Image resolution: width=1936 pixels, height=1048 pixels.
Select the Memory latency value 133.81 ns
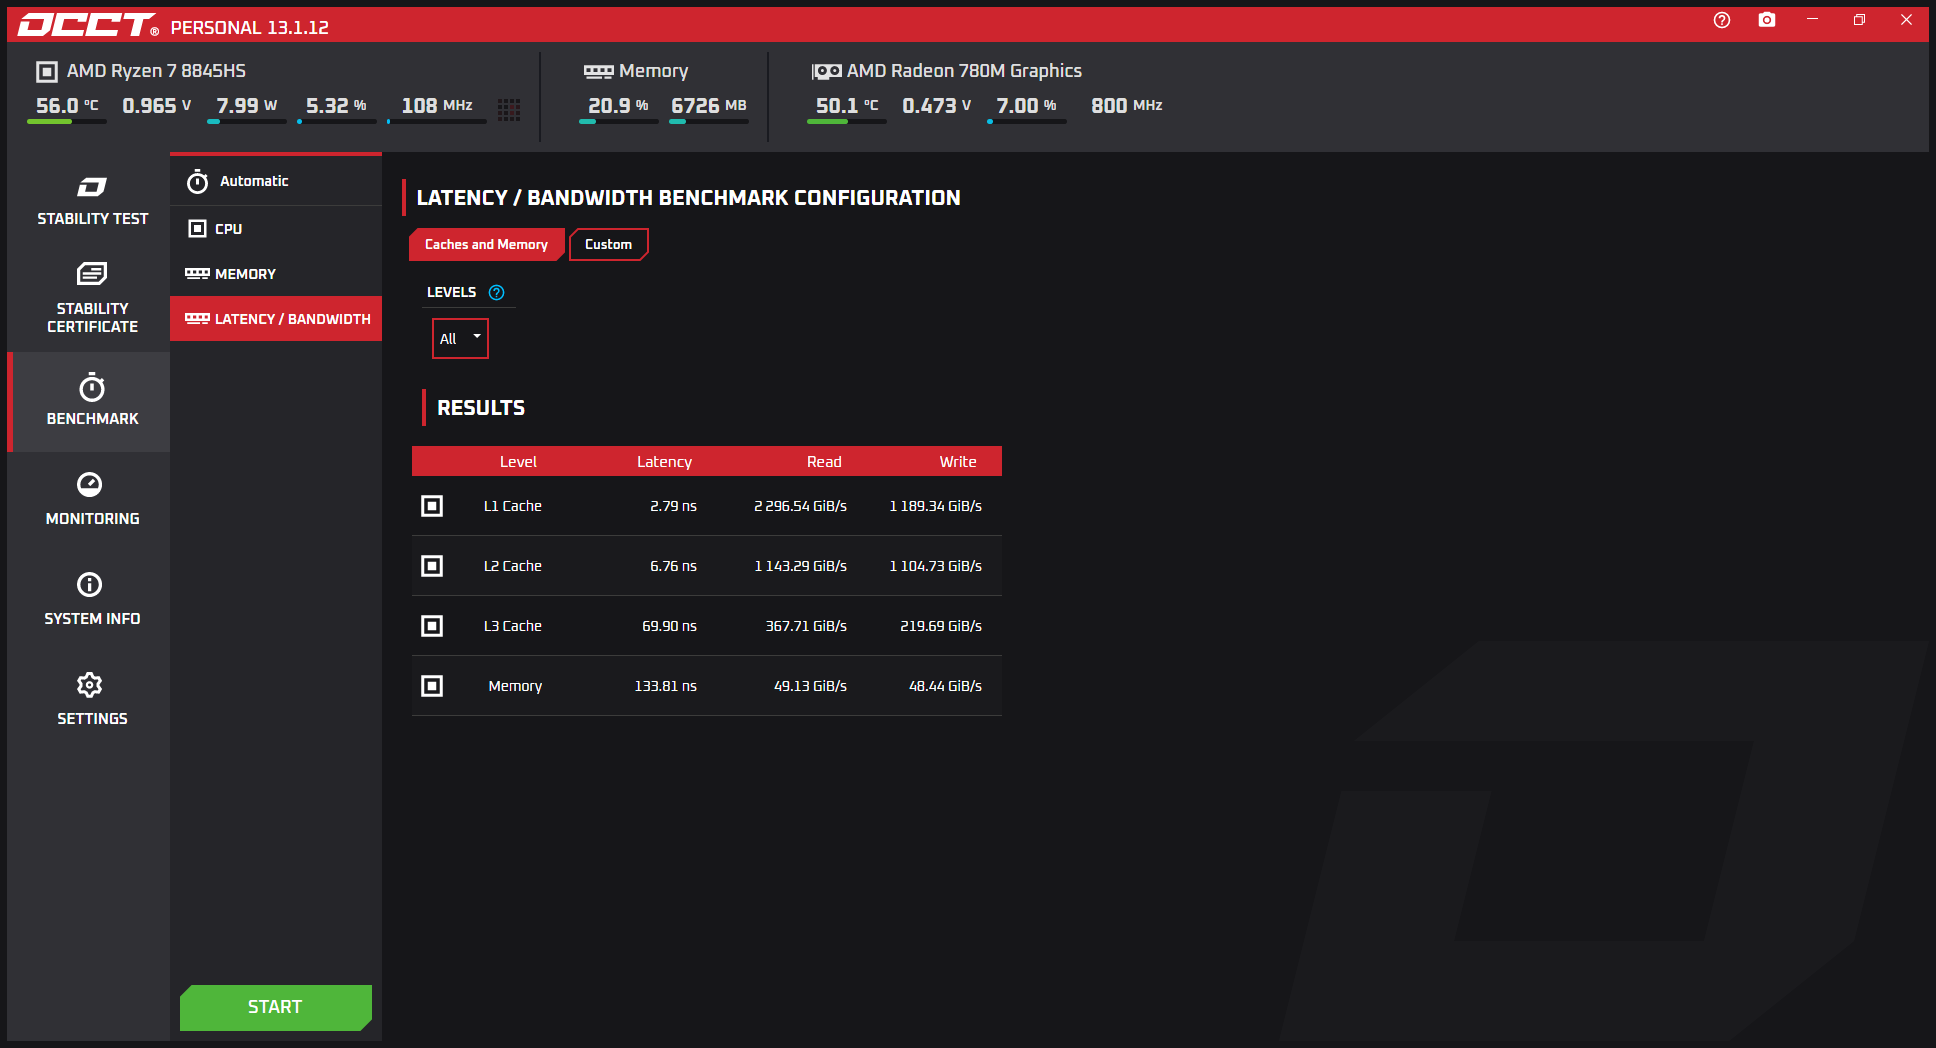pos(665,686)
